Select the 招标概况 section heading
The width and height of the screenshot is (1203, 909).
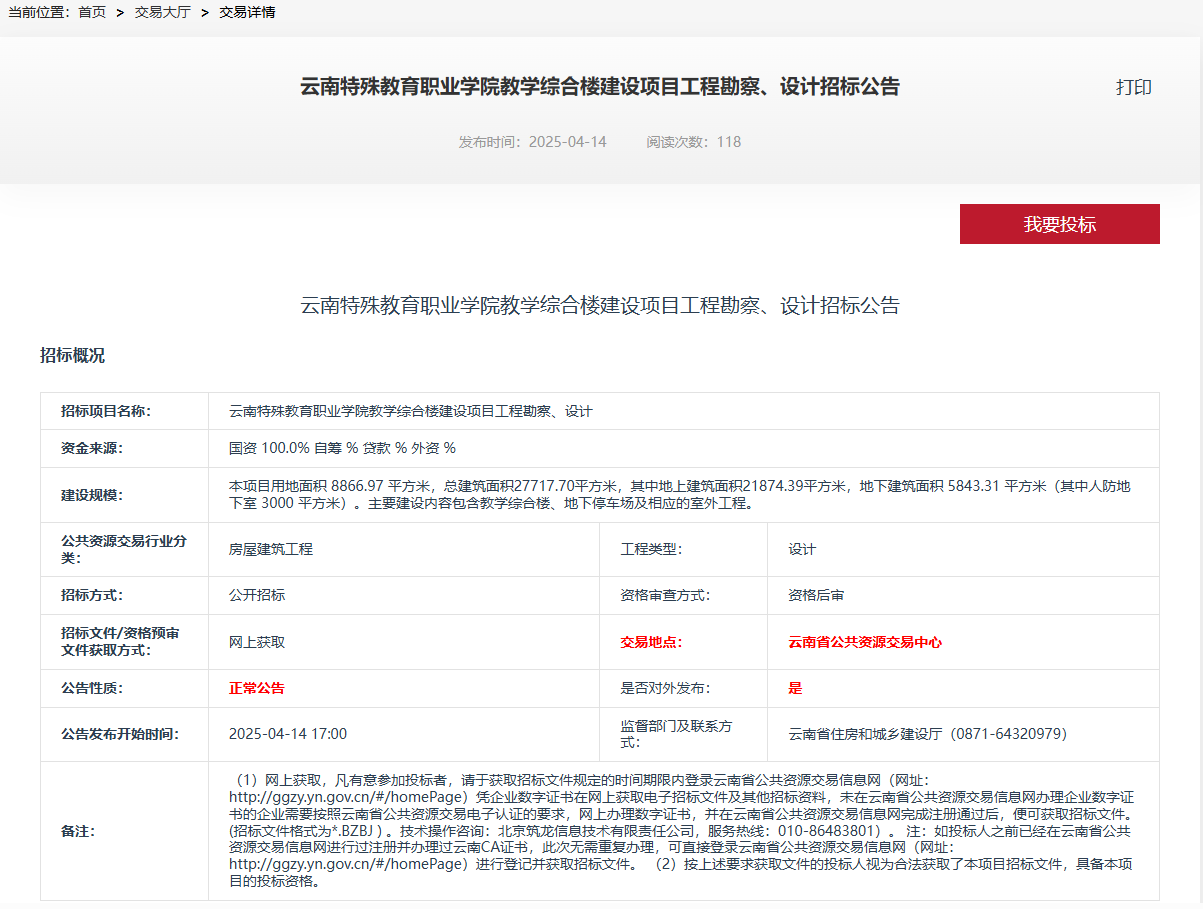click(72, 356)
